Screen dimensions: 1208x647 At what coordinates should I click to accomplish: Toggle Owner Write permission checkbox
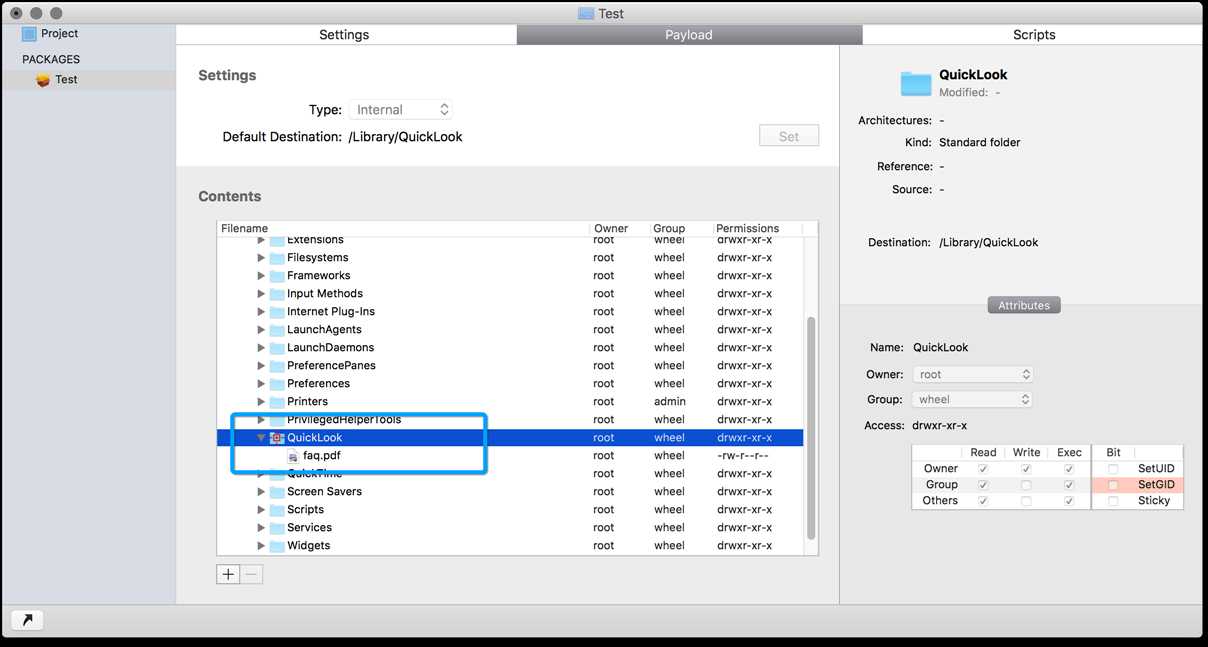1026,469
